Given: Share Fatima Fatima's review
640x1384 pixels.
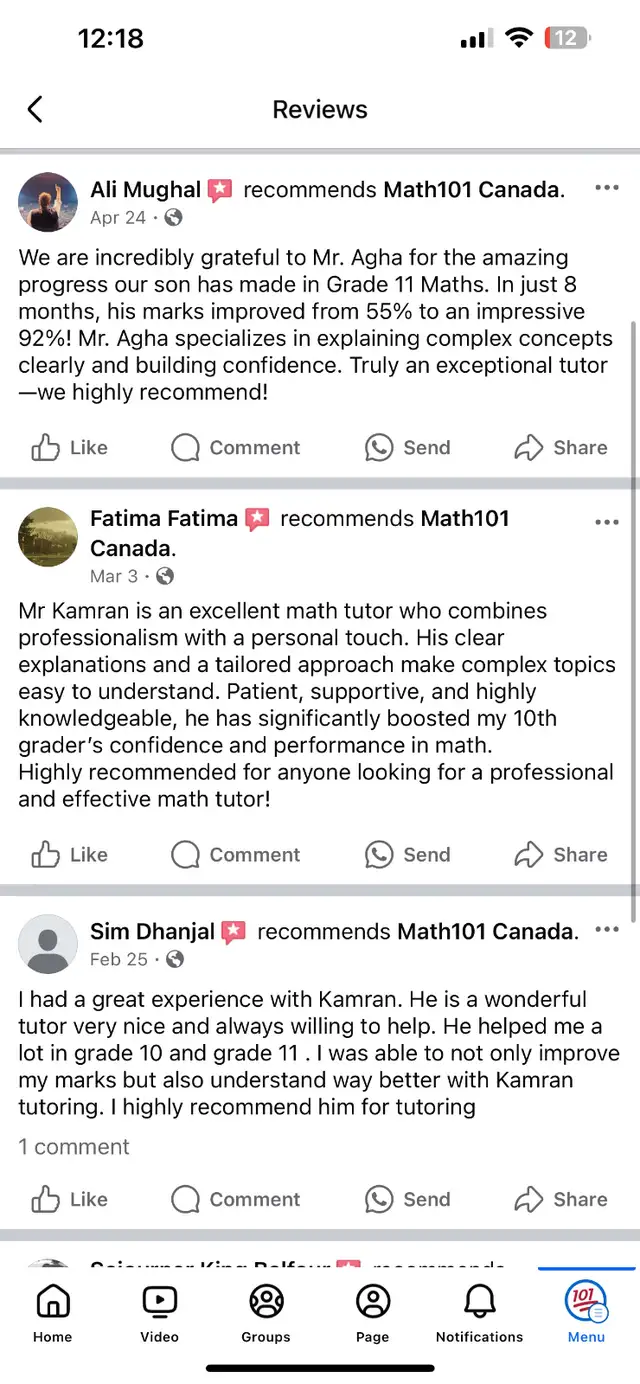Looking at the screenshot, I should (560, 854).
